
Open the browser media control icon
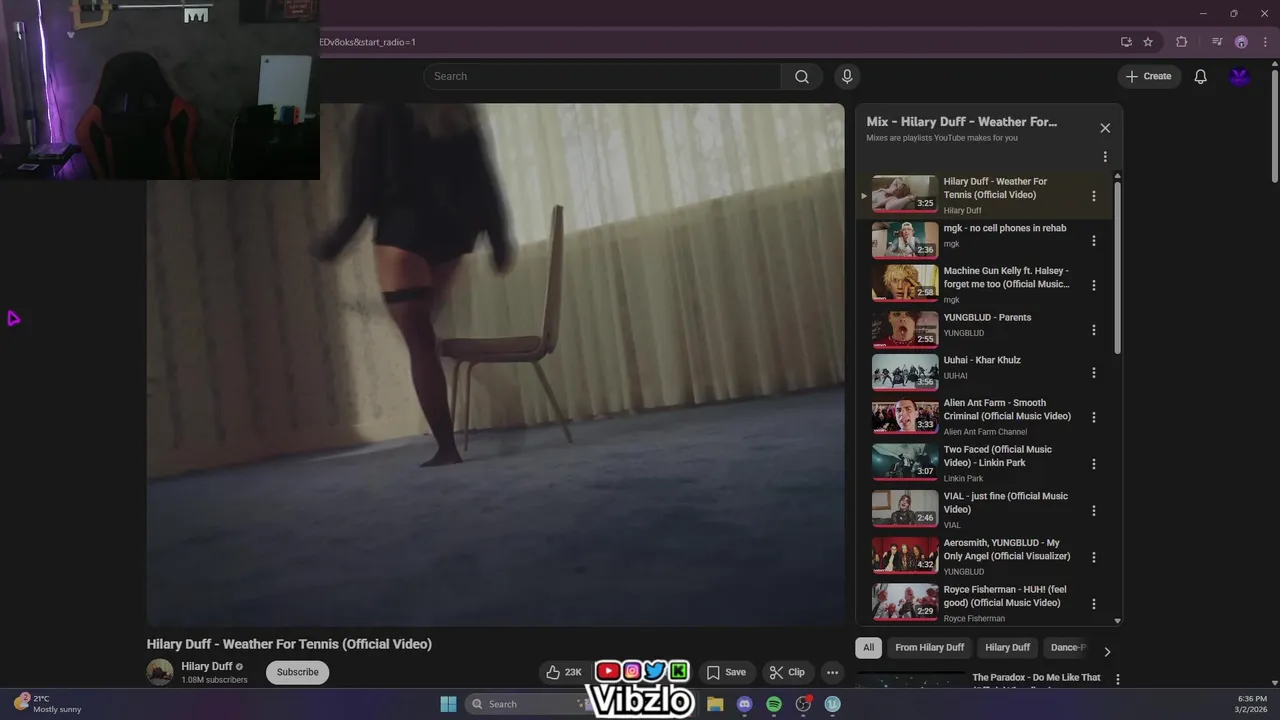[x=1217, y=42]
